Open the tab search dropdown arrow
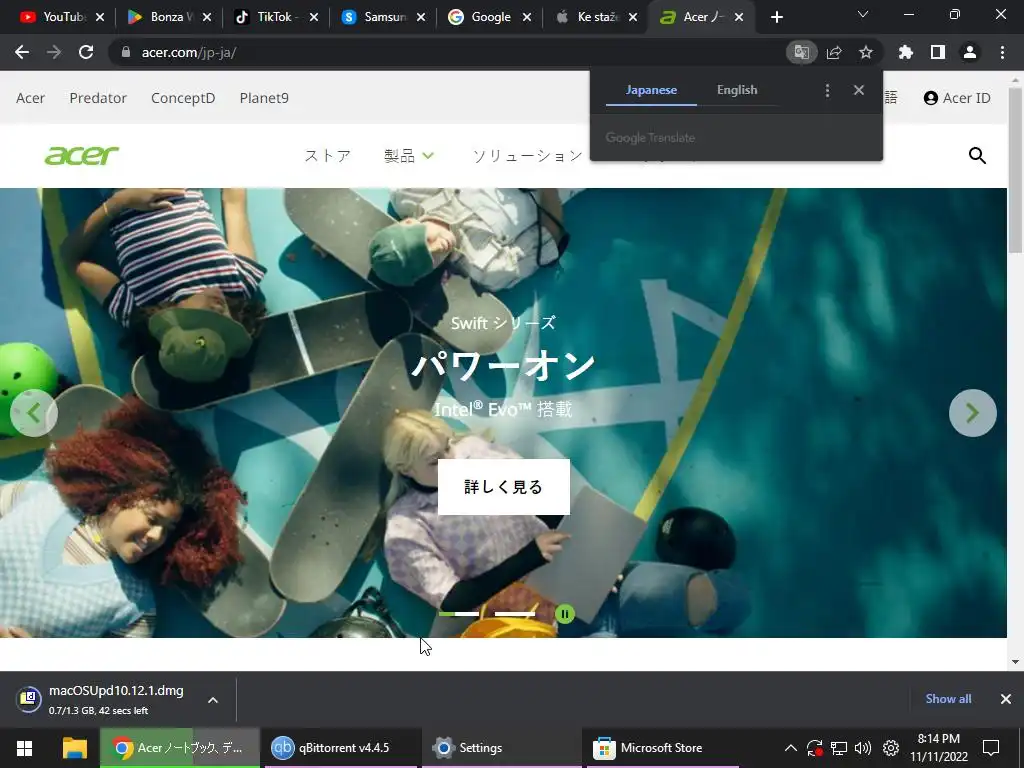1024x768 pixels. 863,14
